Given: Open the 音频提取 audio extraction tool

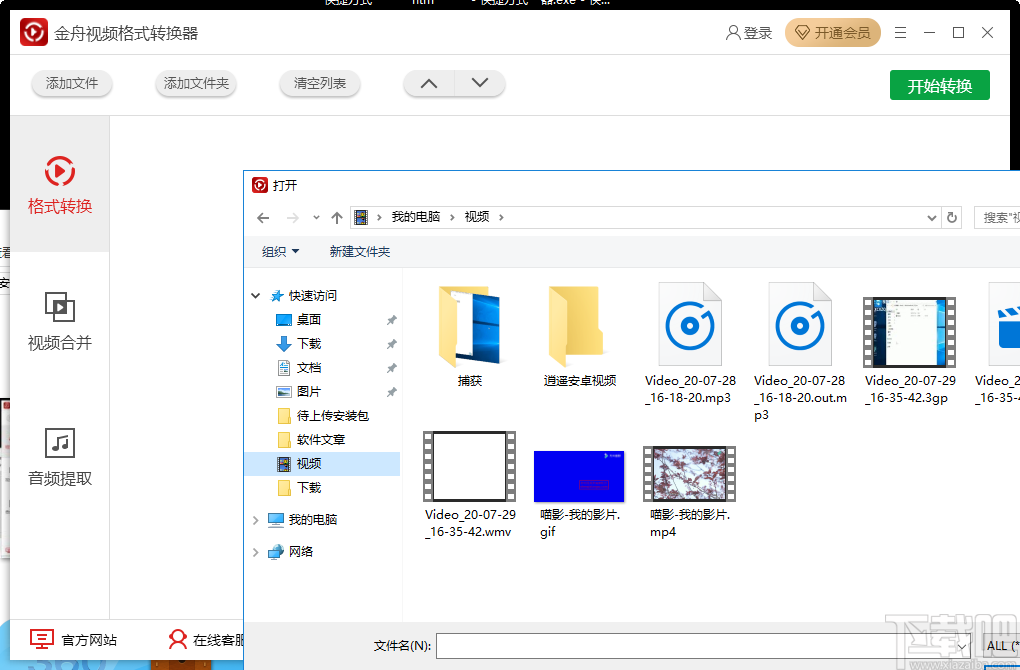Looking at the screenshot, I should click(x=60, y=456).
